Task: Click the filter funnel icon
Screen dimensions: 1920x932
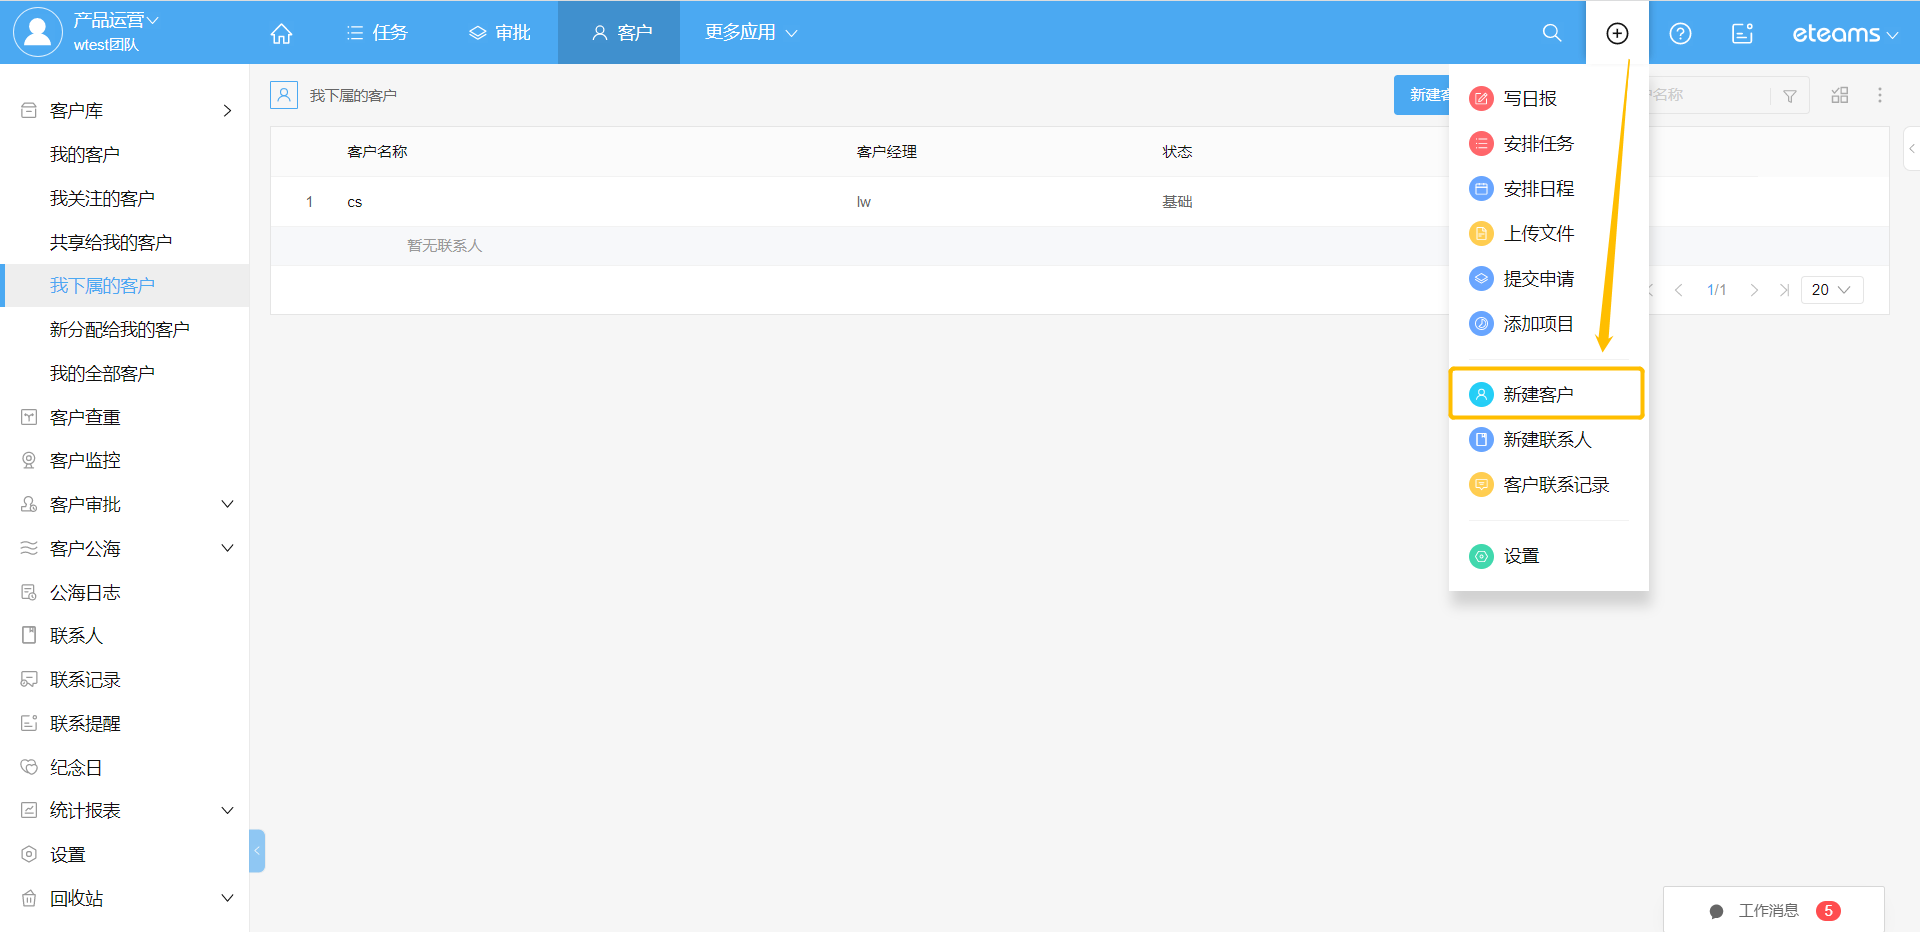Action: (1789, 96)
